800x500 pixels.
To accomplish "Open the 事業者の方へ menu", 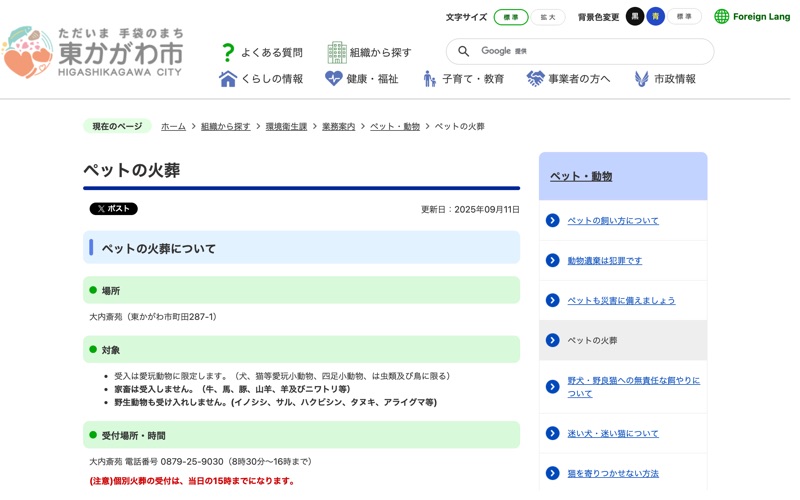I will [x=579, y=79].
